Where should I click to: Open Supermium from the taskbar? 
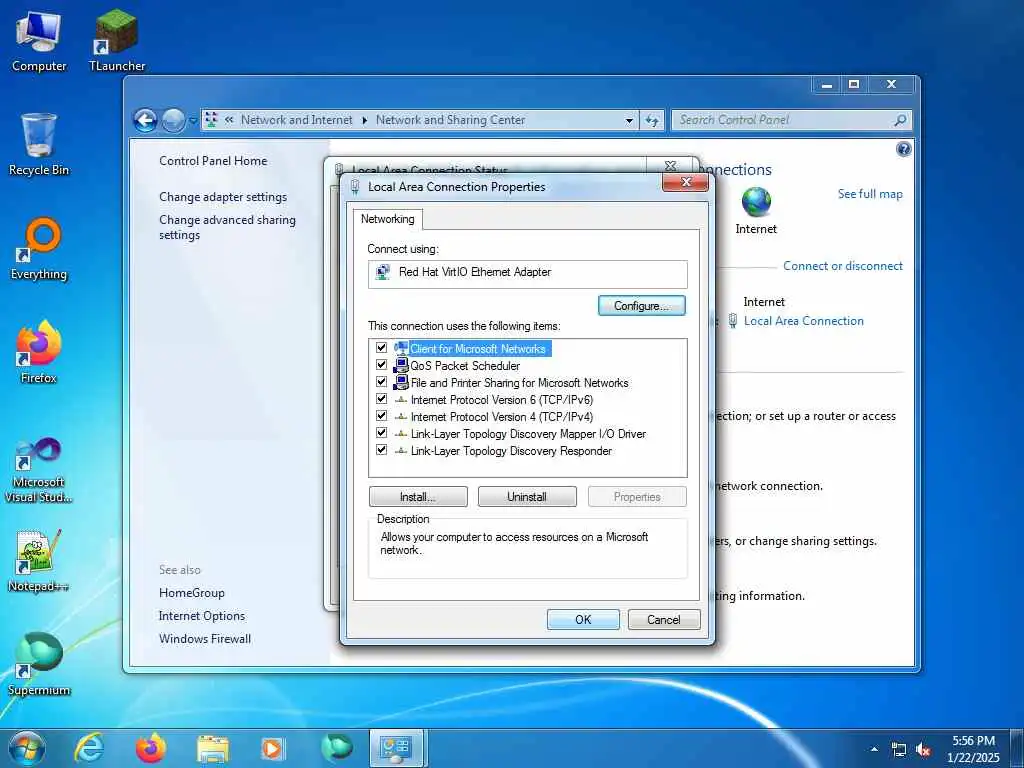click(337, 748)
